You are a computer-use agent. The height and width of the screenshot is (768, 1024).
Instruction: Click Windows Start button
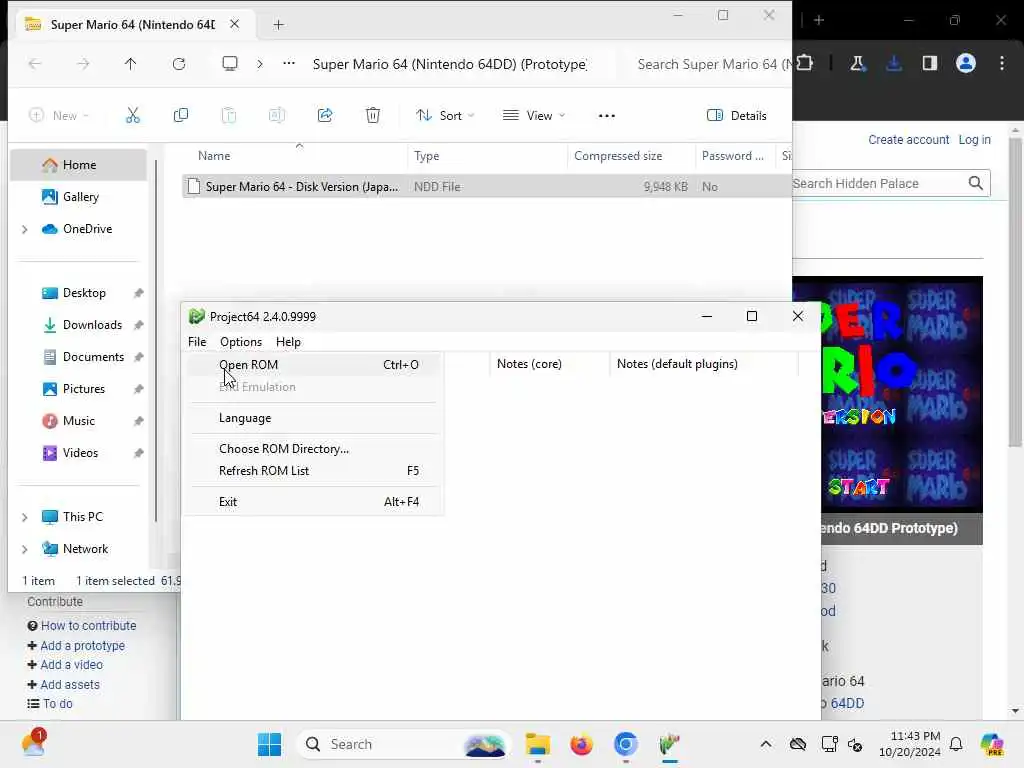(x=269, y=744)
